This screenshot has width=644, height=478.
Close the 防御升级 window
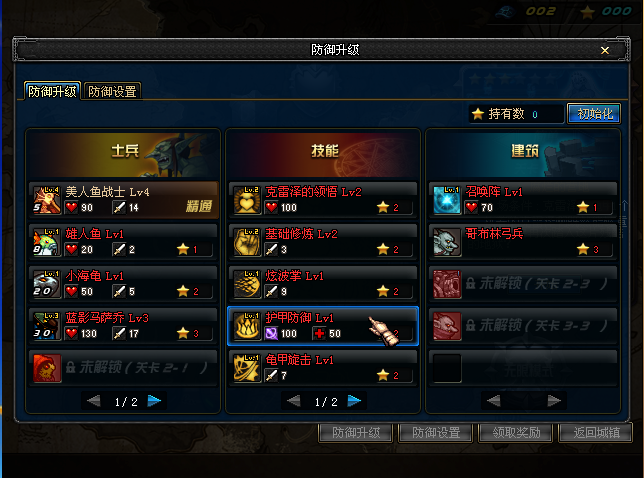[605, 51]
